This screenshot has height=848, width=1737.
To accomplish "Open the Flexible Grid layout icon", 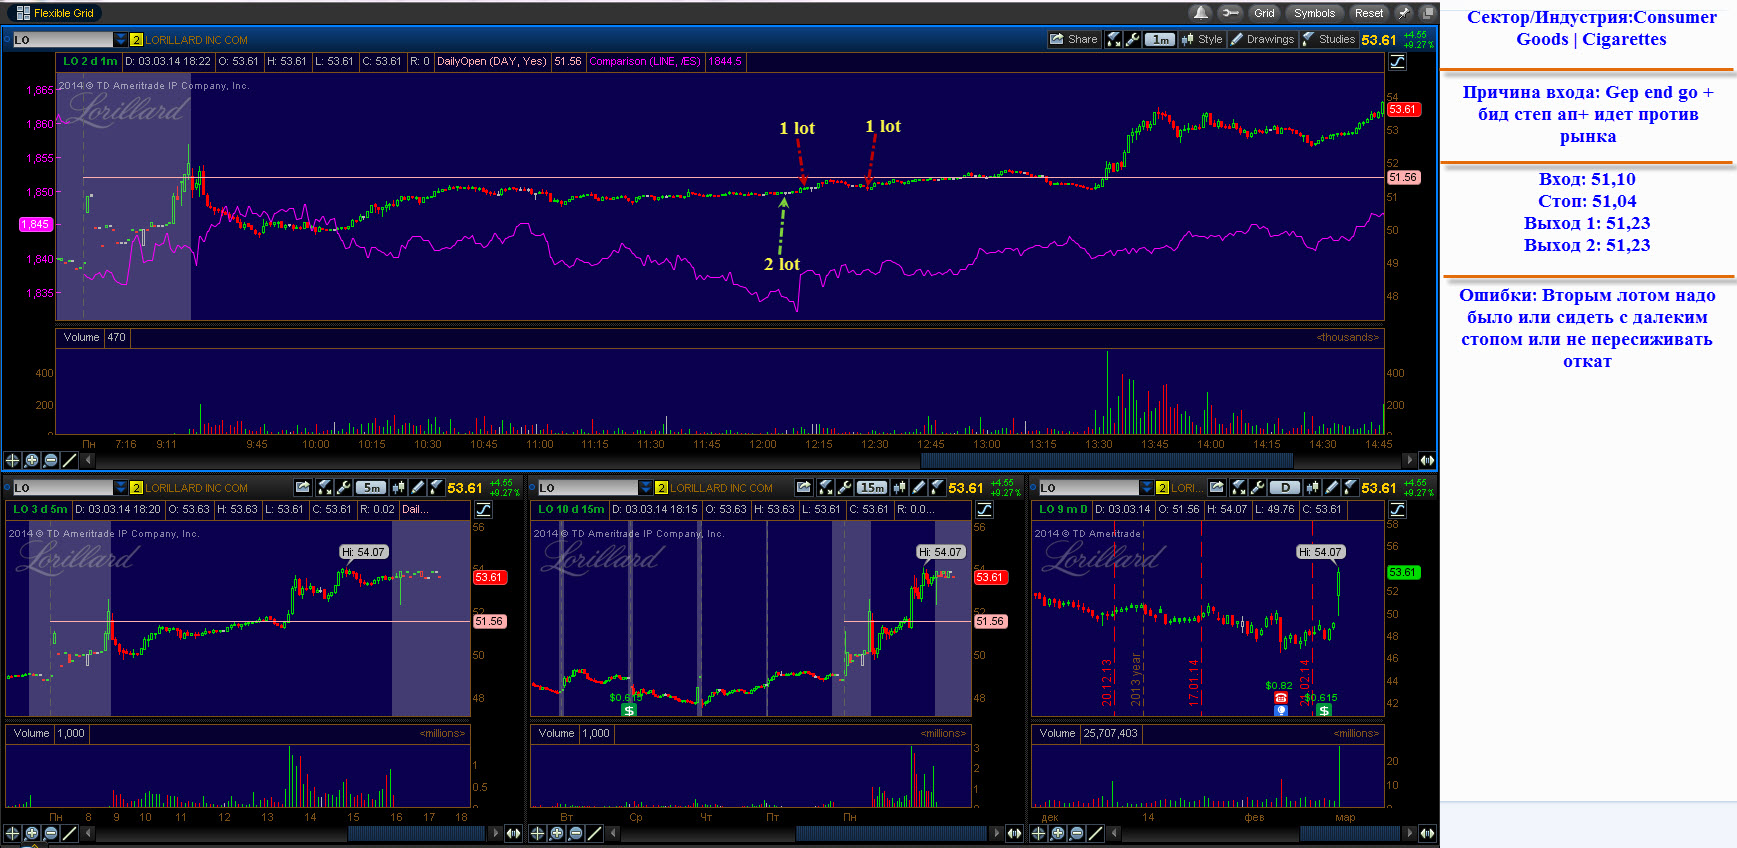I will [23, 13].
